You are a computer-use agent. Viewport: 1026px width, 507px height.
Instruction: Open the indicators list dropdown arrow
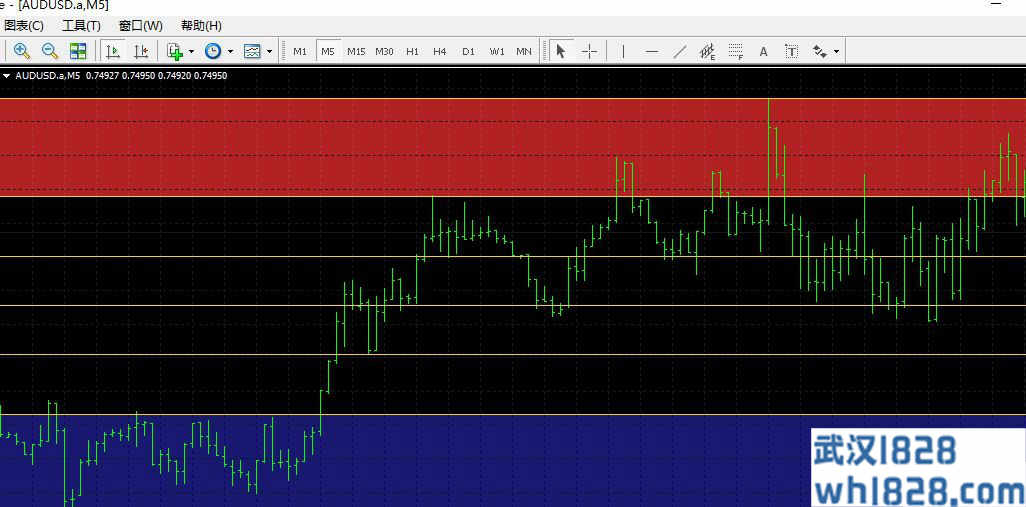(x=191, y=51)
